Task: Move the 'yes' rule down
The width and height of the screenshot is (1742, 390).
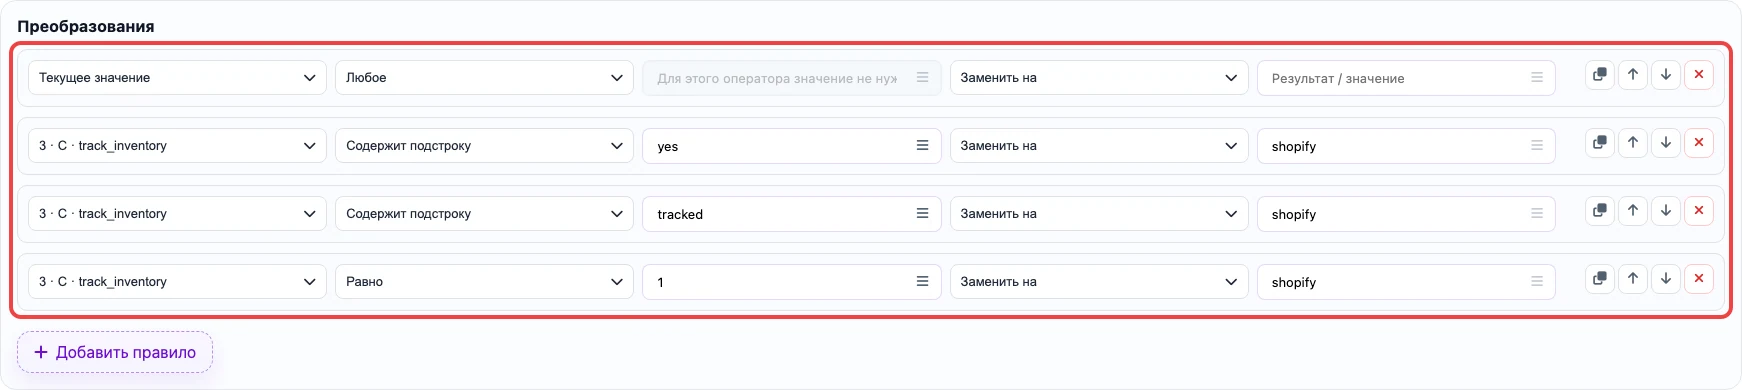Action: click(1666, 143)
